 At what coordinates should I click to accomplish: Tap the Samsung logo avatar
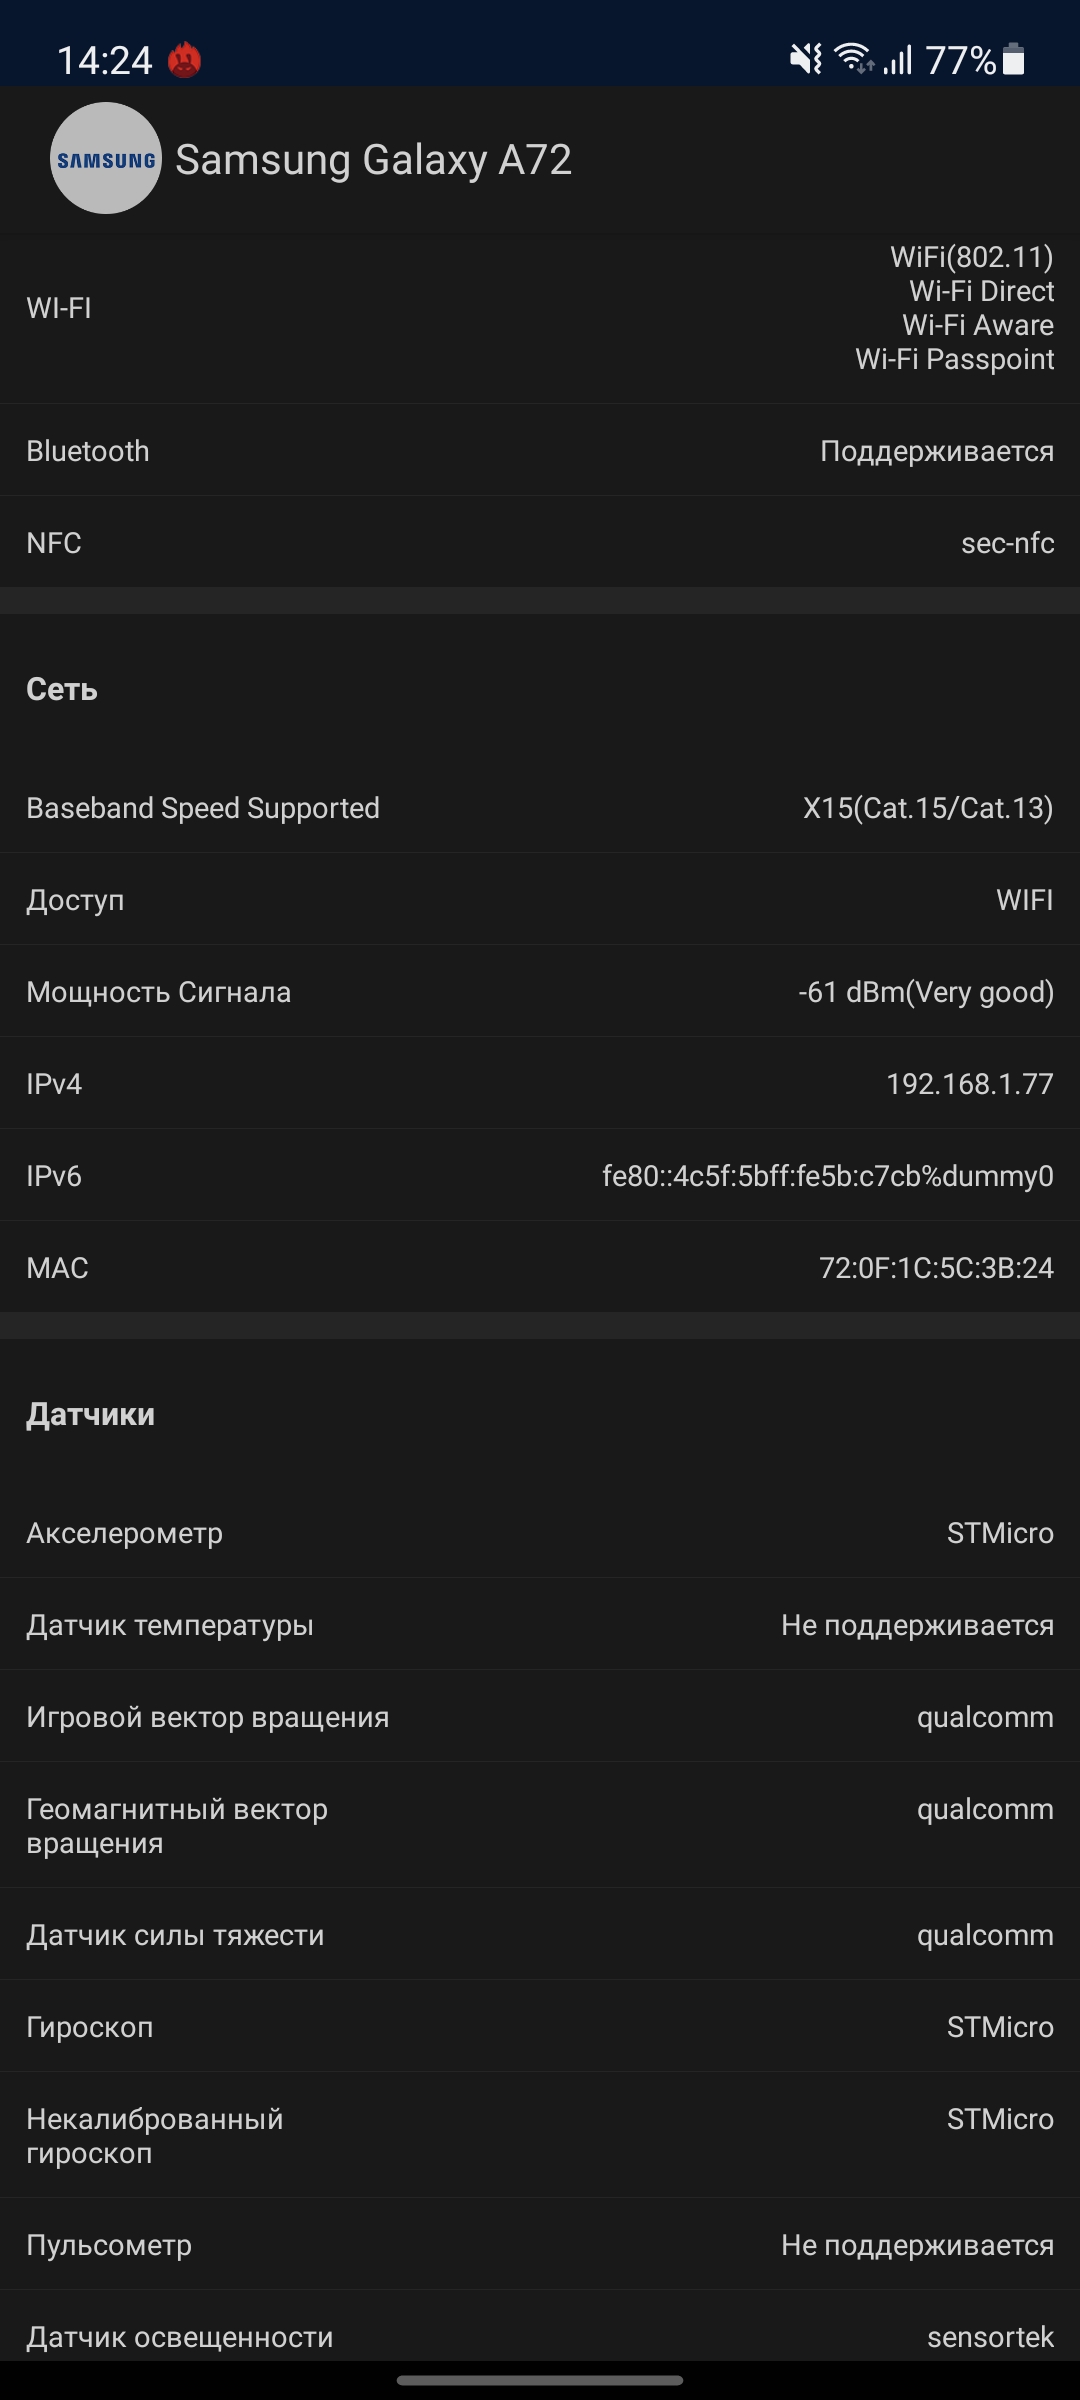tap(106, 158)
